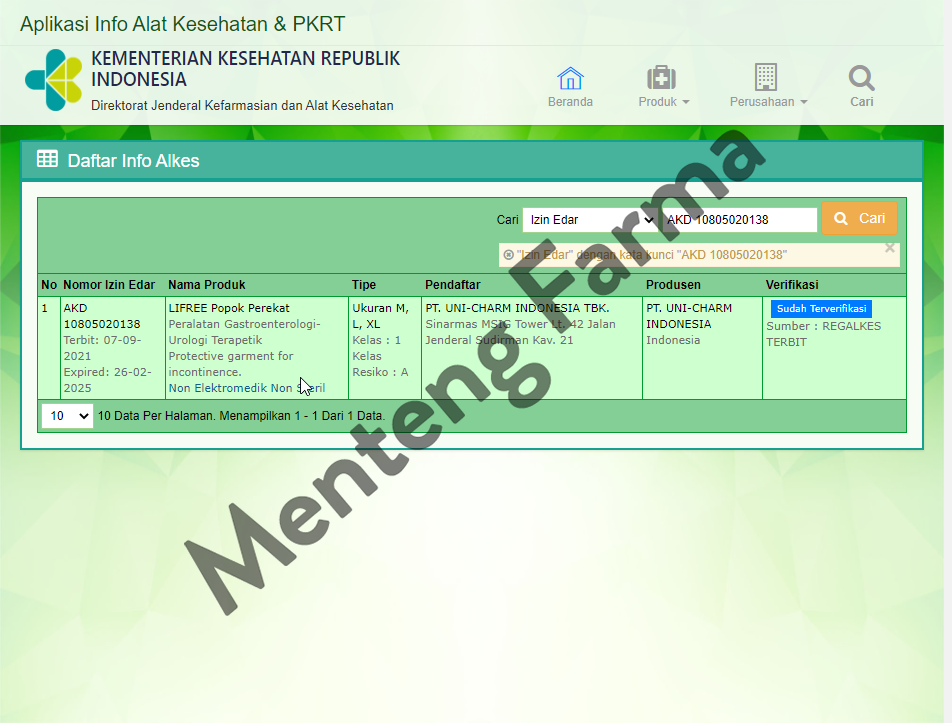The width and height of the screenshot is (952, 723).
Task: Click the circled remove-filter icon in keyword message
Action: point(508,254)
